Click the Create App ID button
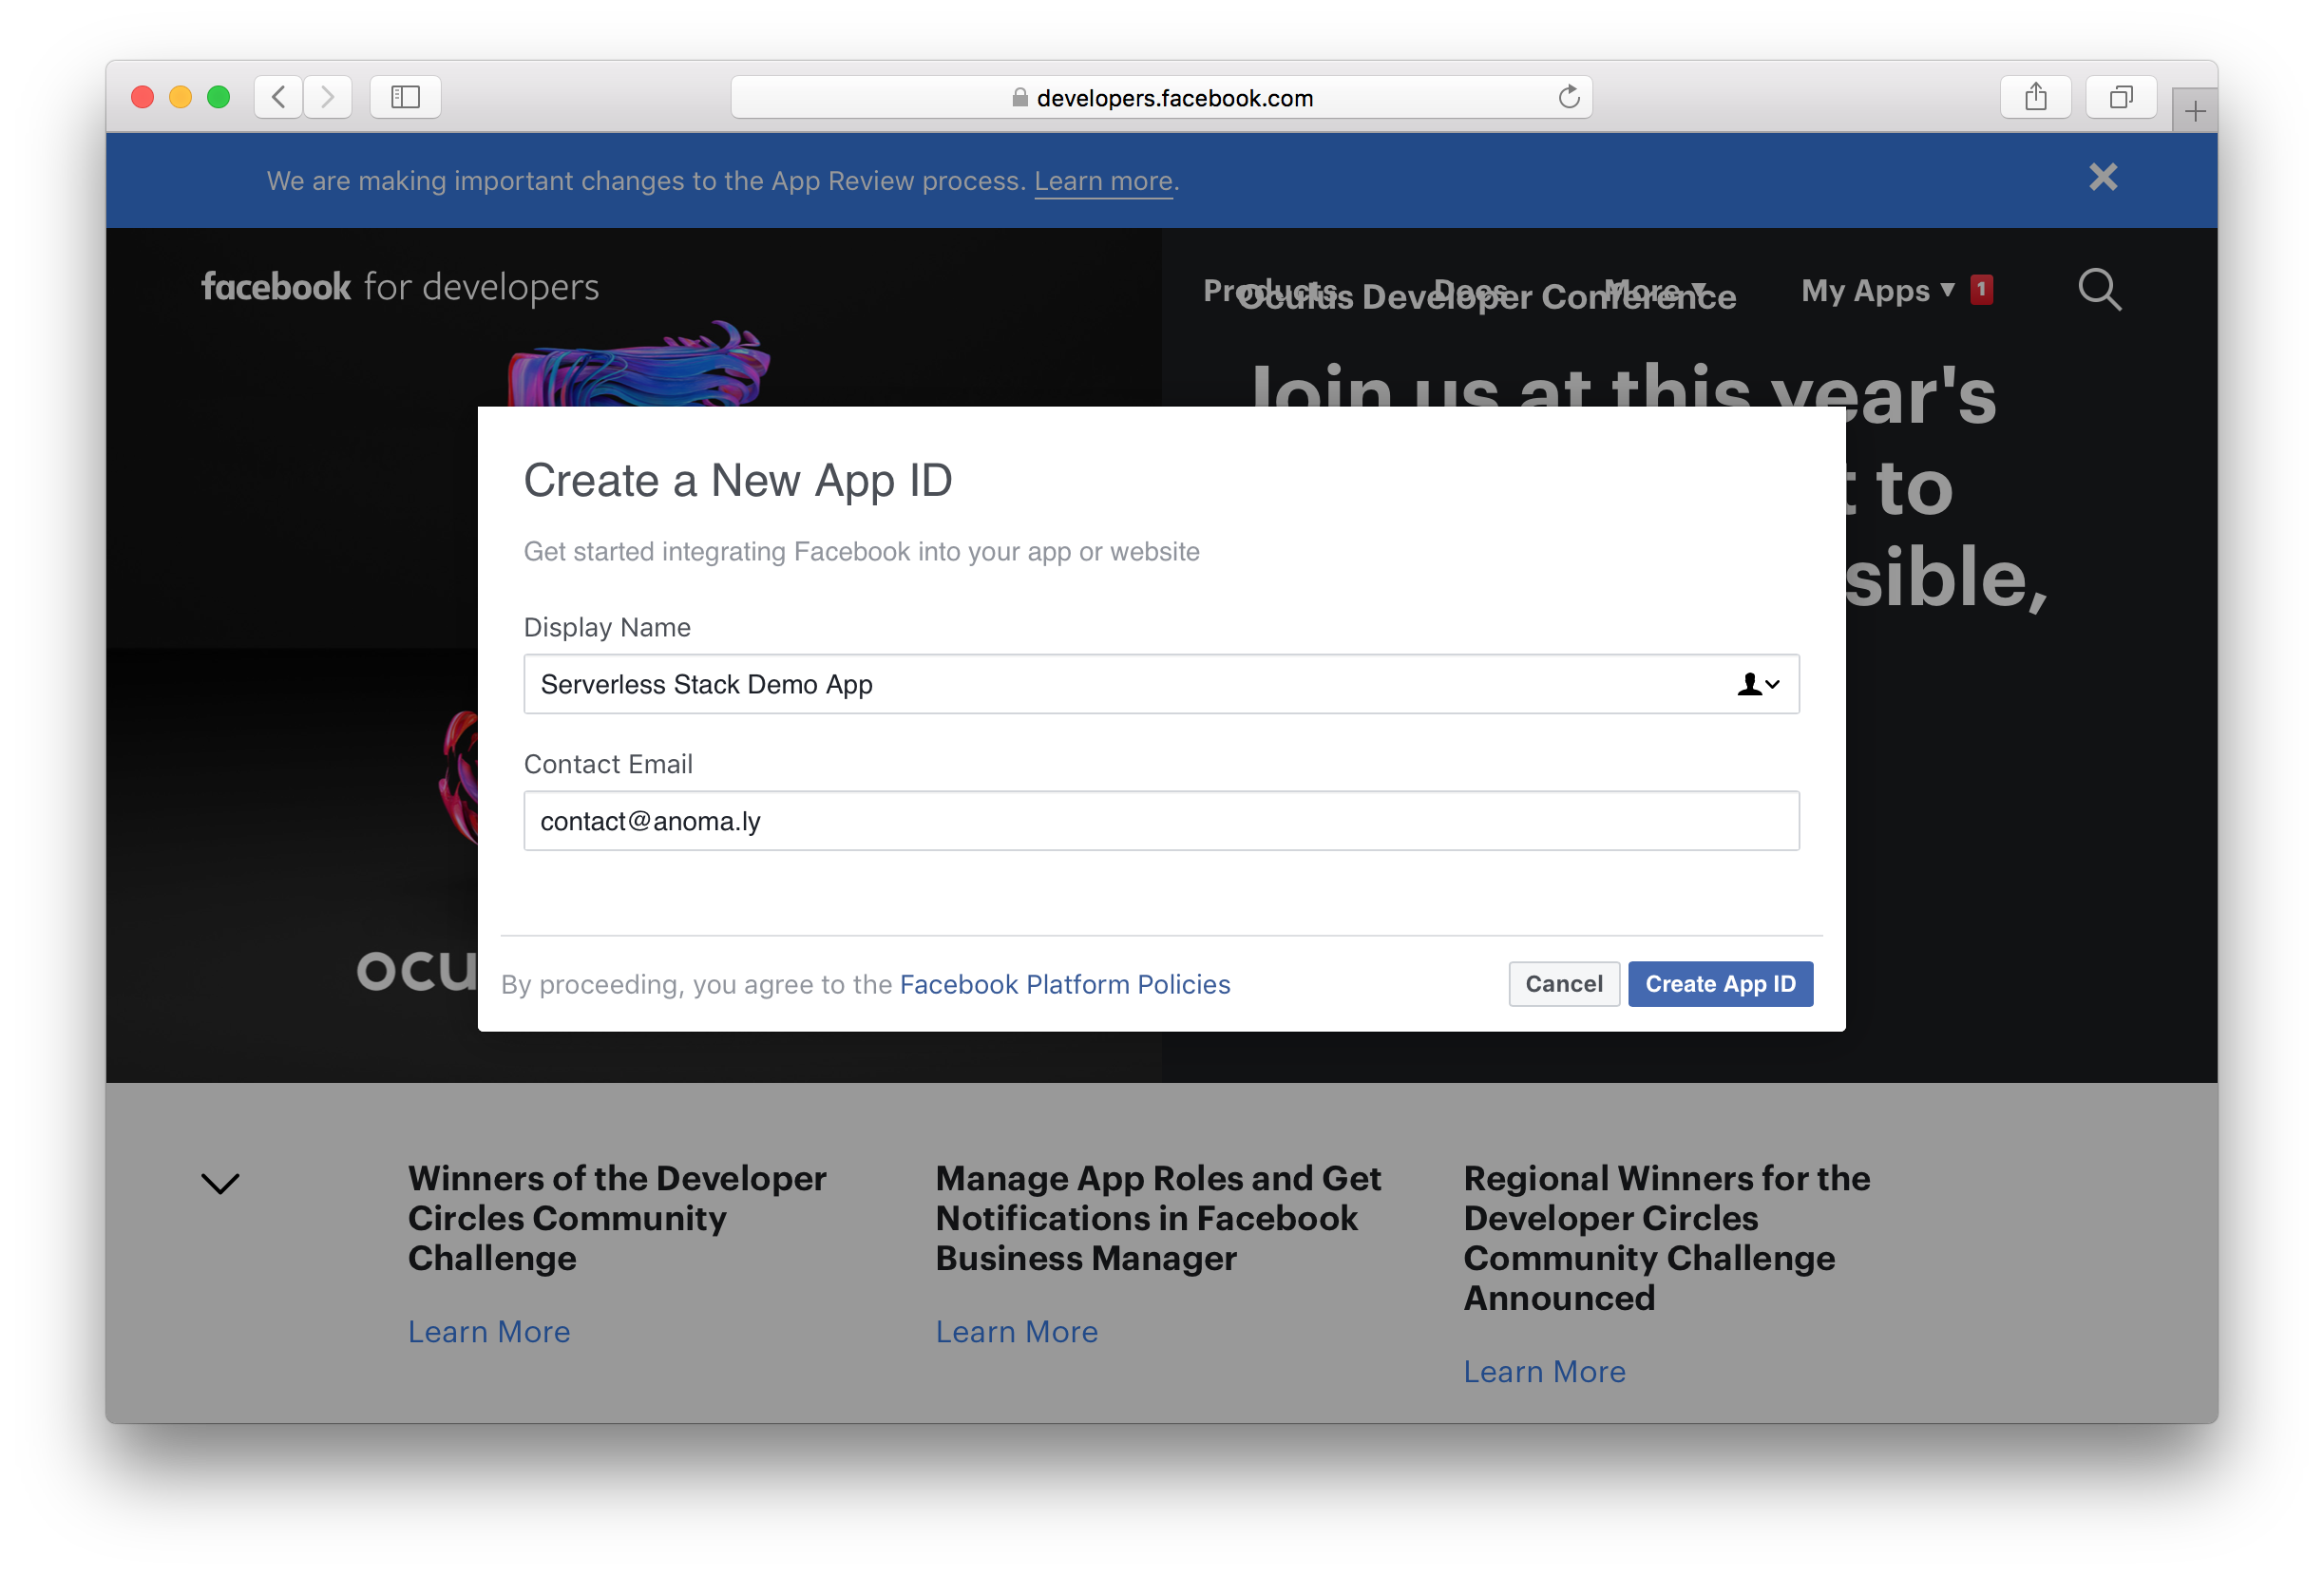The width and height of the screenshot is (2324, 1575). pyautogui.click(x=1720, y=982)
